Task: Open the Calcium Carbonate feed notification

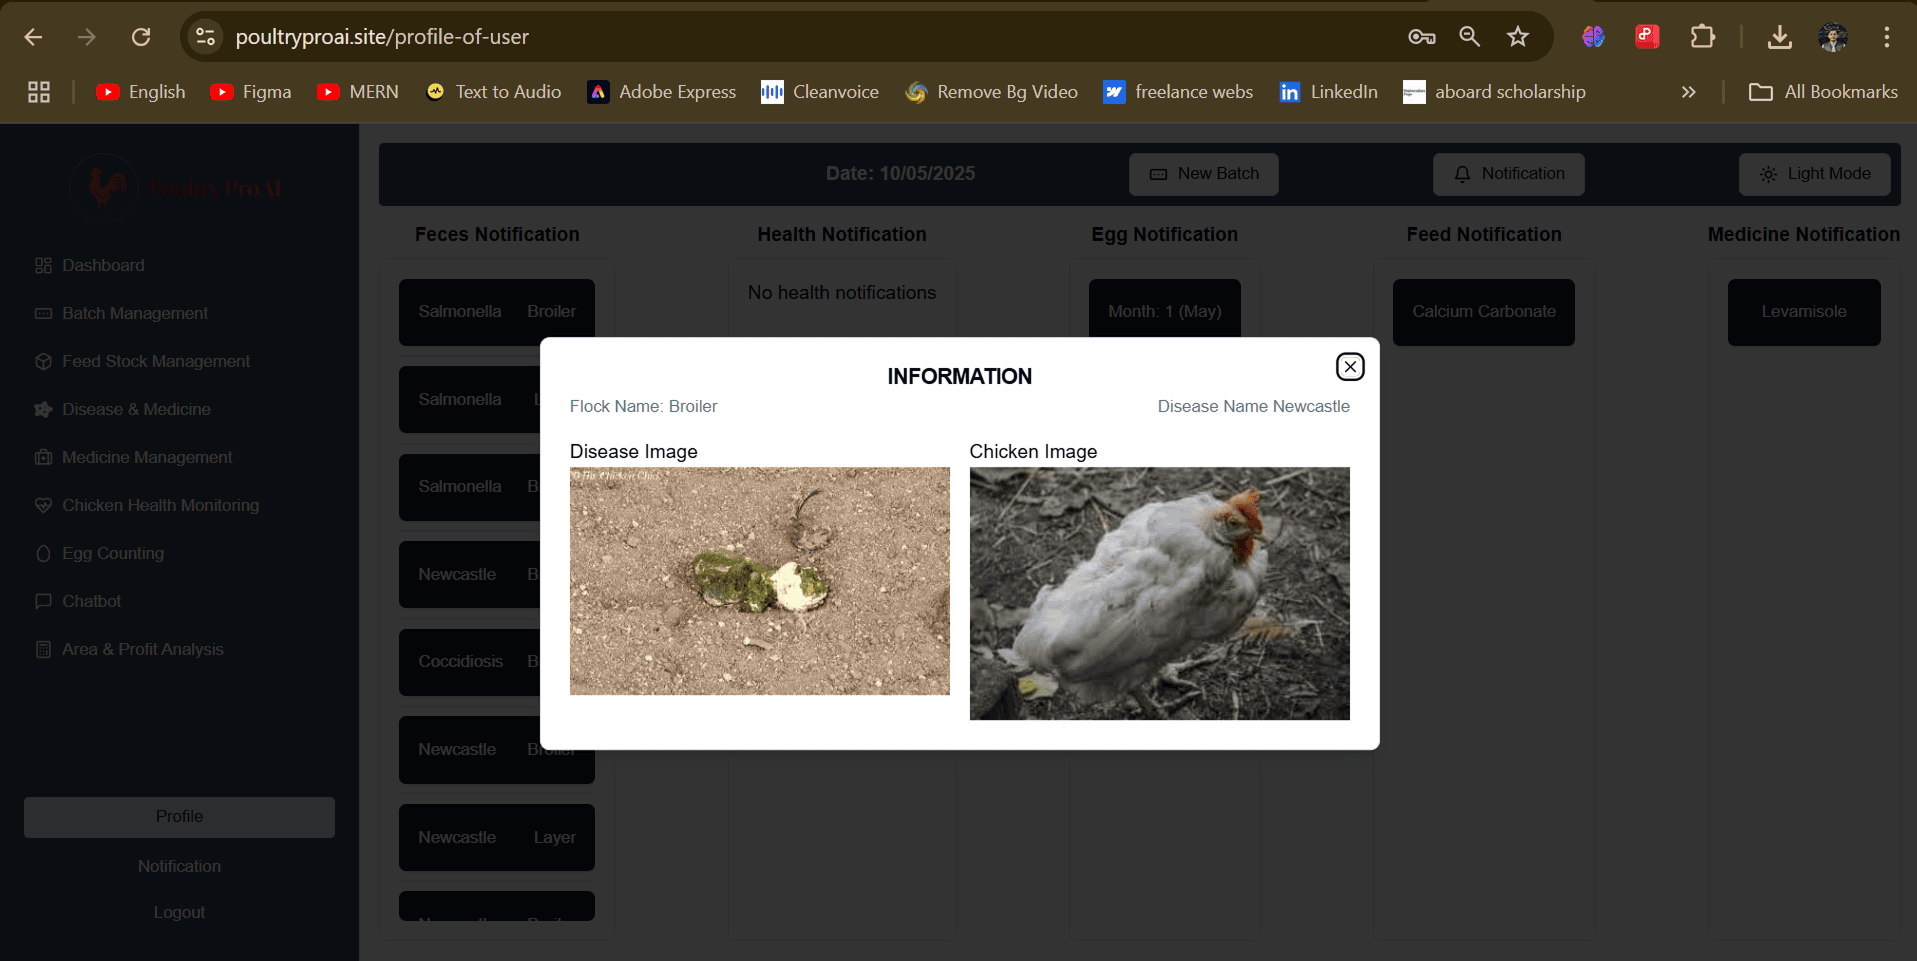Action: tap(1484, 312)
